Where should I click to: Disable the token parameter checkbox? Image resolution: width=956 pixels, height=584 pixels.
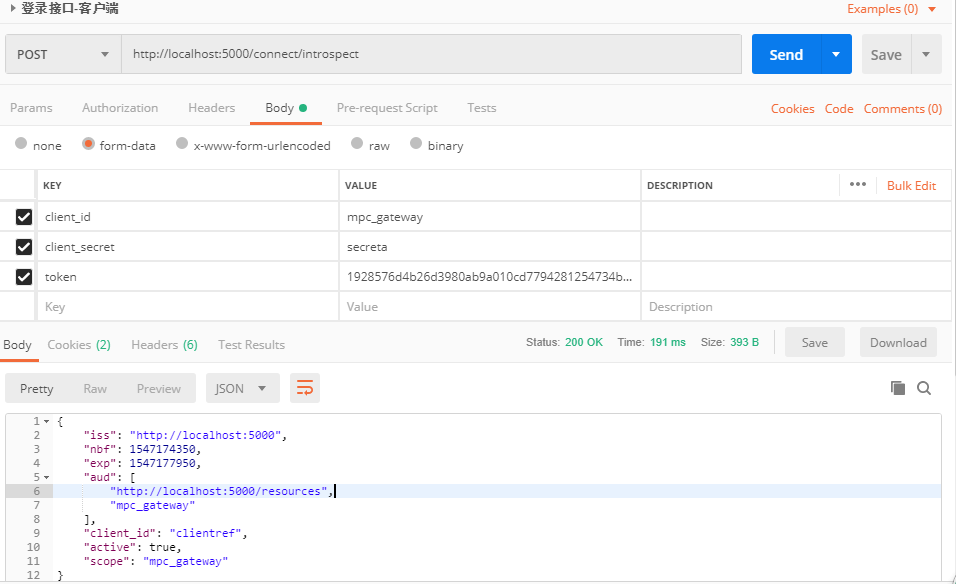click(x=24, y=277)
